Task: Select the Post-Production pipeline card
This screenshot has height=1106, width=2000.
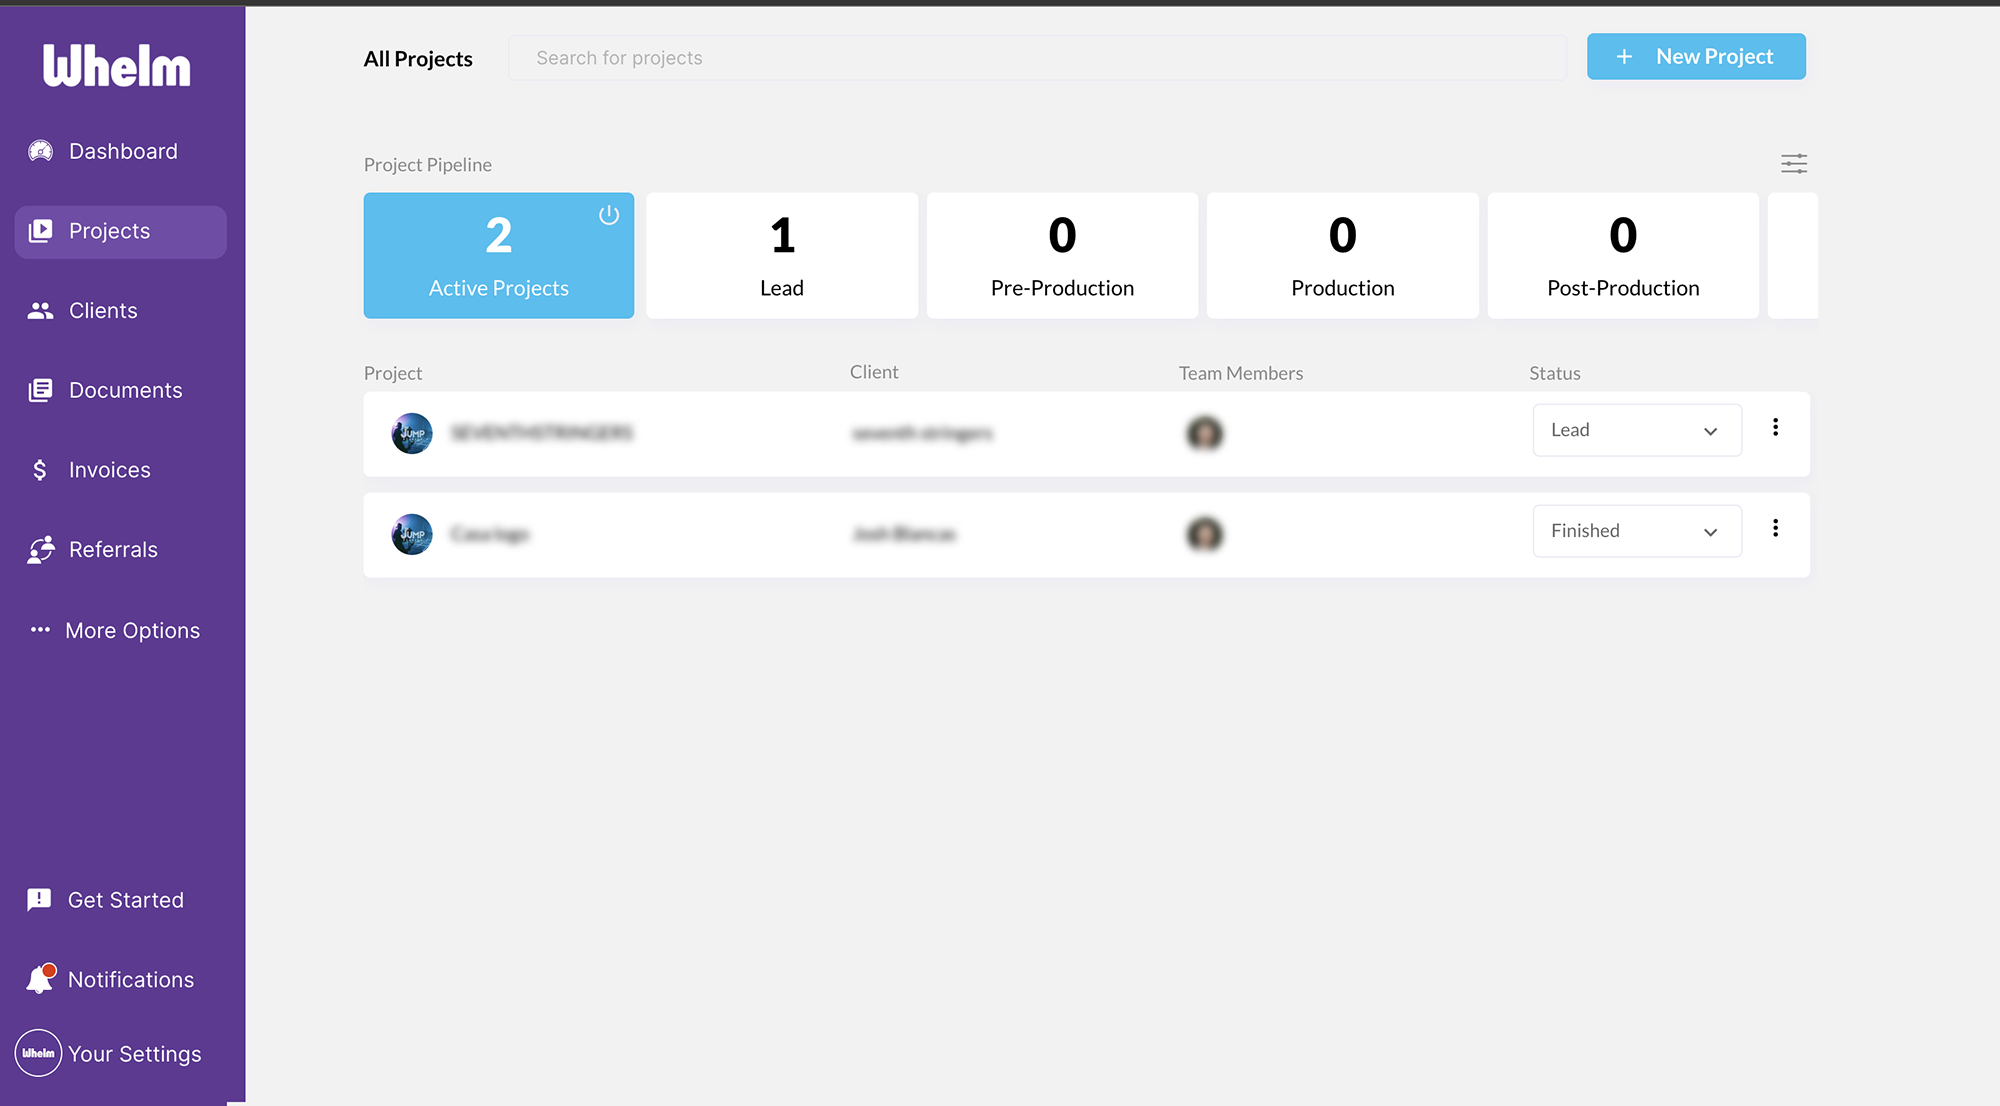Action: click(x=1622, y=256)
